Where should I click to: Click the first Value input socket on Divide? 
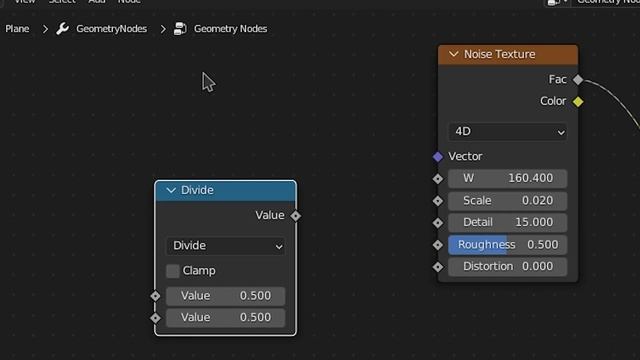coord(155,296)
